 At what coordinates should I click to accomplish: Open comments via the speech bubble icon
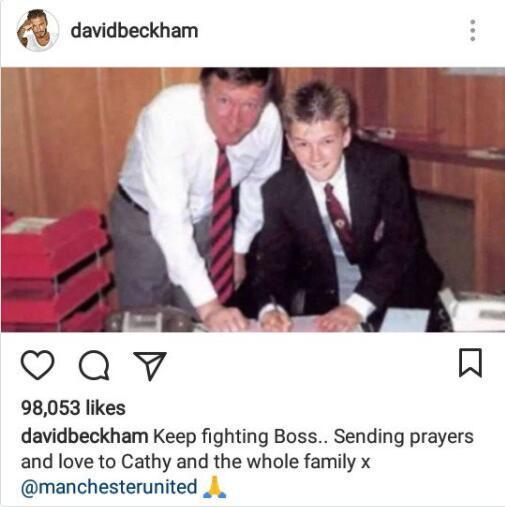(94, 365)
